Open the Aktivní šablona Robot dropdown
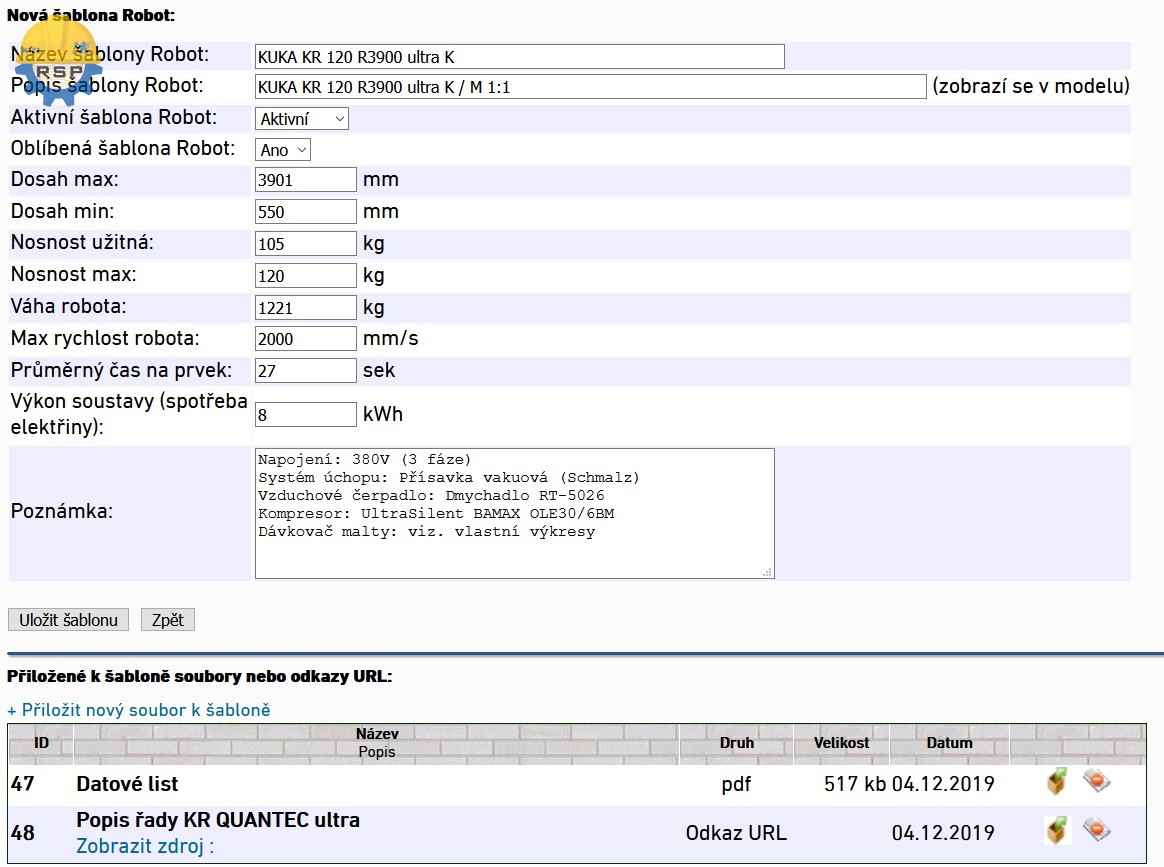The height and width of the screenshot is (867, 1164). tap(301, 119)
